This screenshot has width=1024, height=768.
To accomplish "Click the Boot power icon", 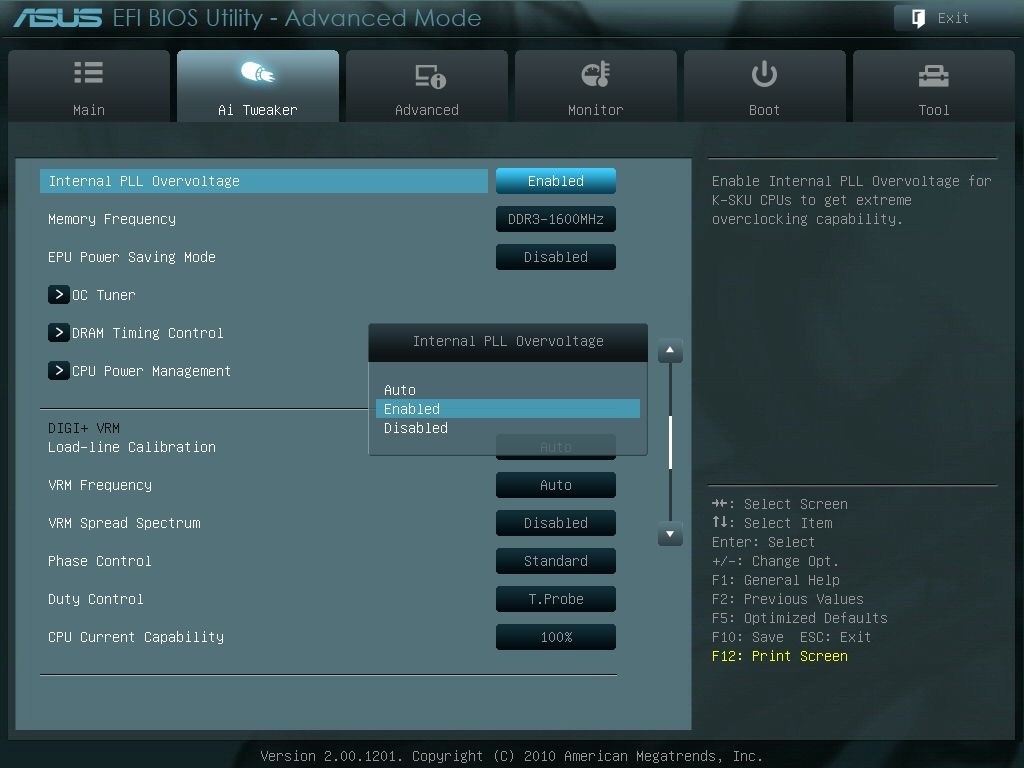I will 764,72.
